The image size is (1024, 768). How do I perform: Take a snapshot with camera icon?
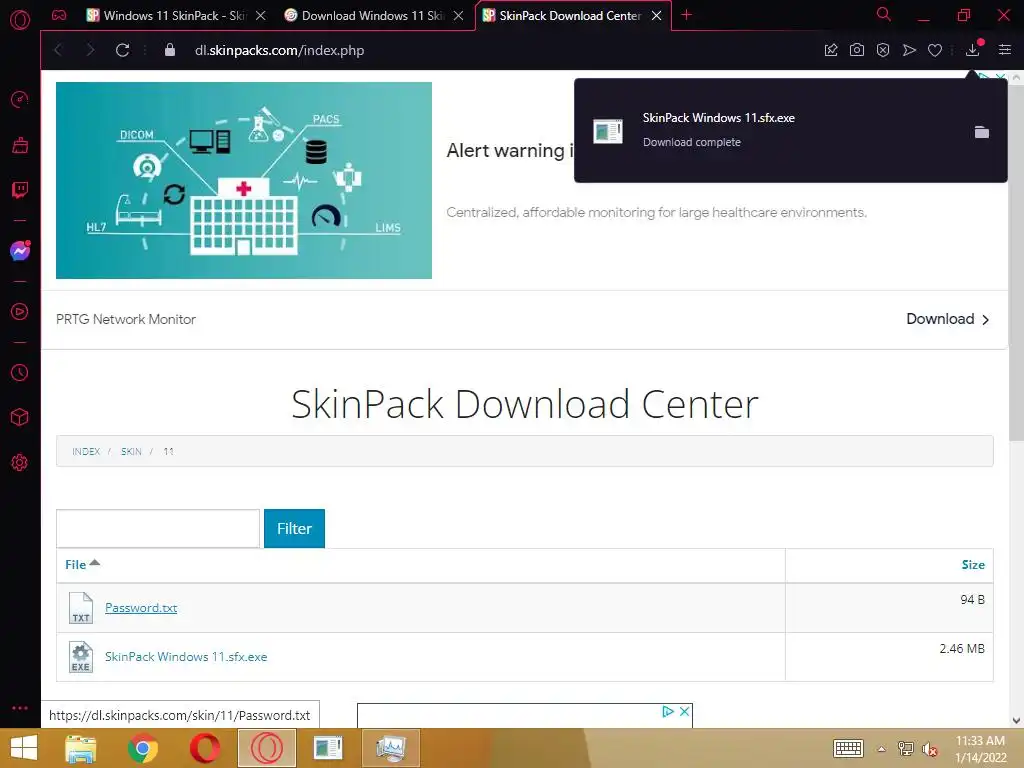[857, 50]
